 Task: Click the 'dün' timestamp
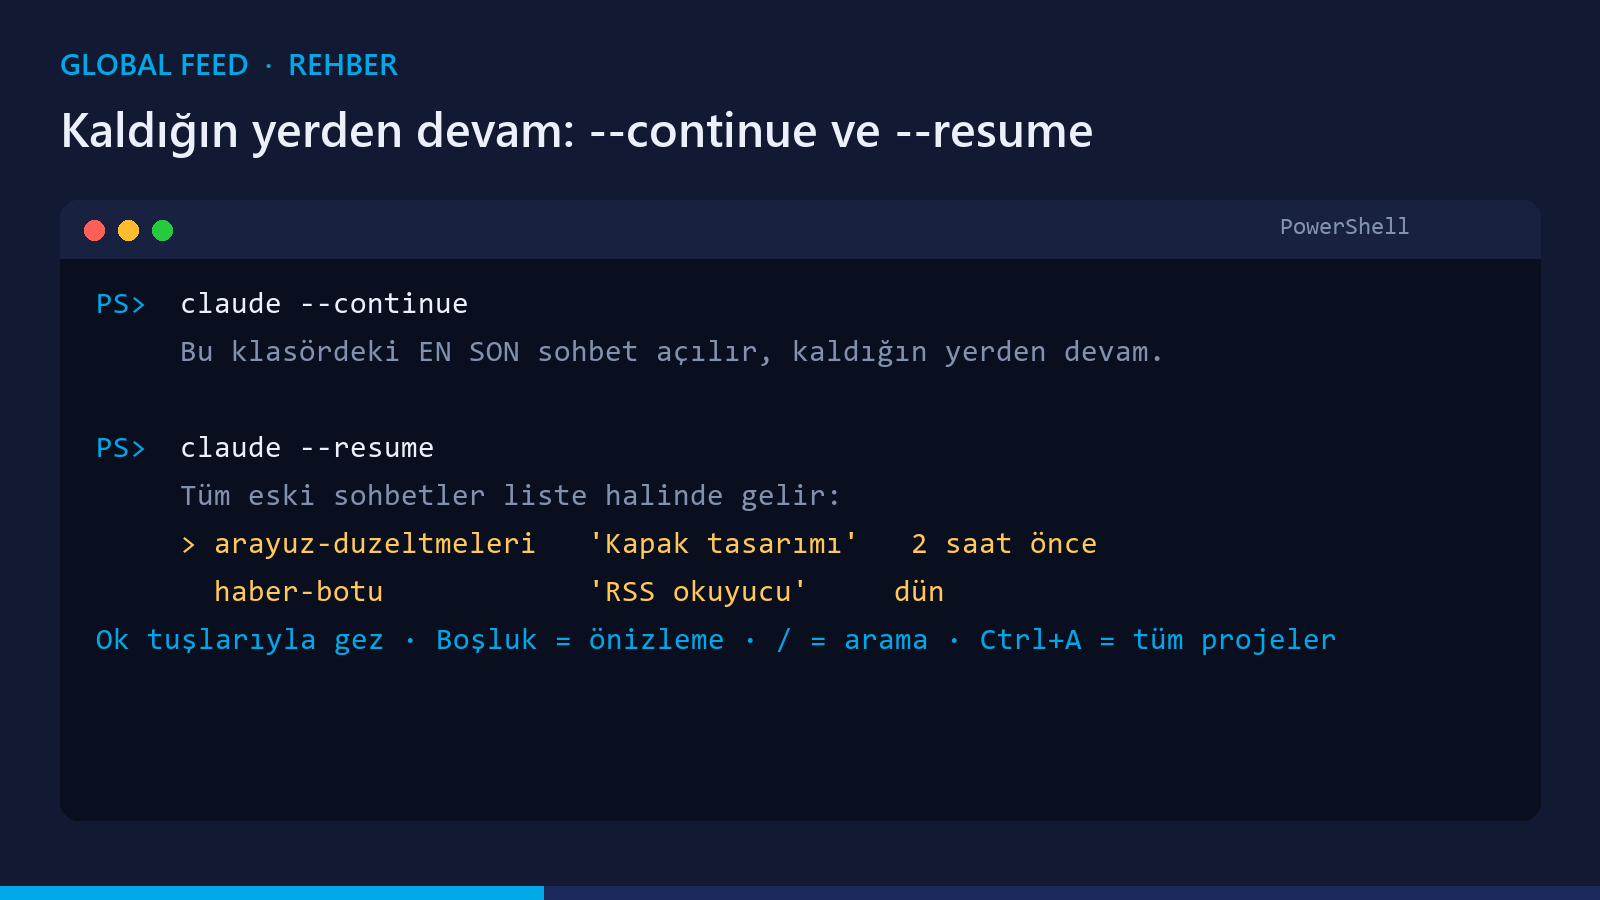pos(919,592)
